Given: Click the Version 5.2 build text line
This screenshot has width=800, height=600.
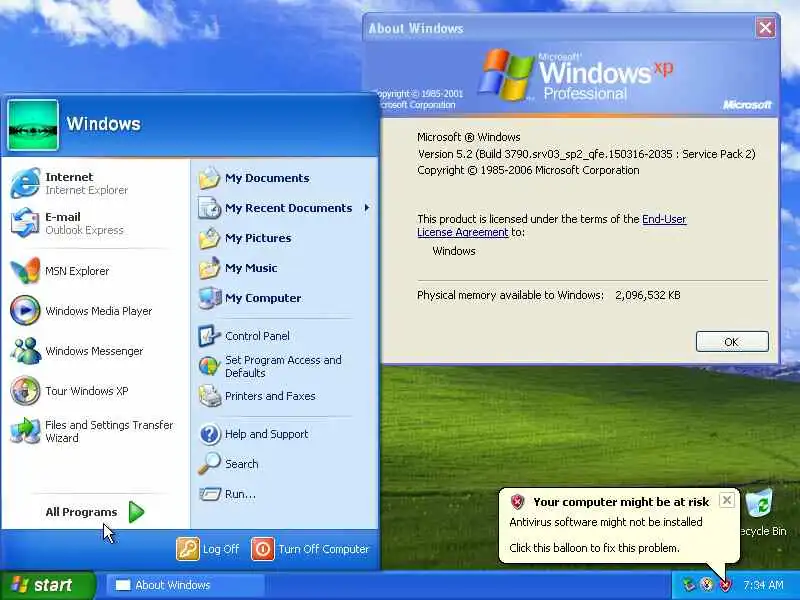Looking at the screenshot, I should point(586,154).
